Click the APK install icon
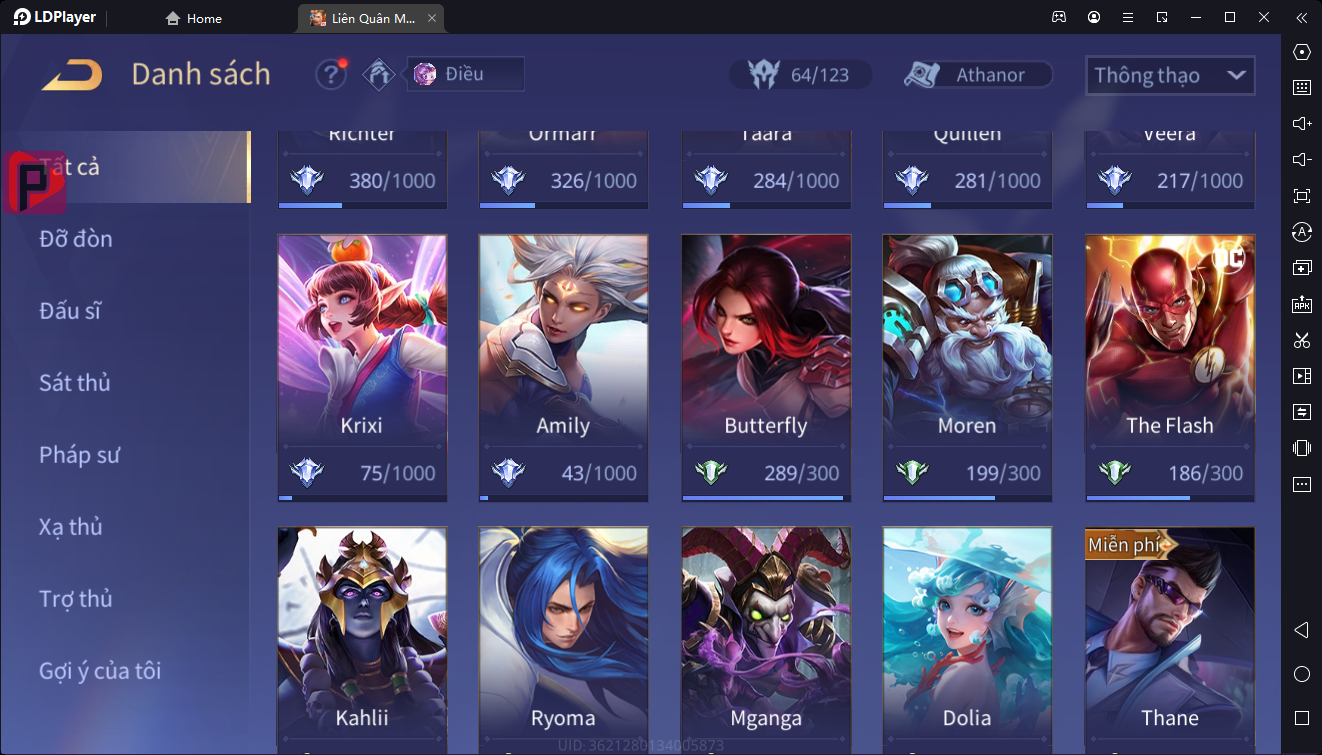The height and width of the screenshot is (755, 1322). pyautogui.click(x=1301, y=304)
